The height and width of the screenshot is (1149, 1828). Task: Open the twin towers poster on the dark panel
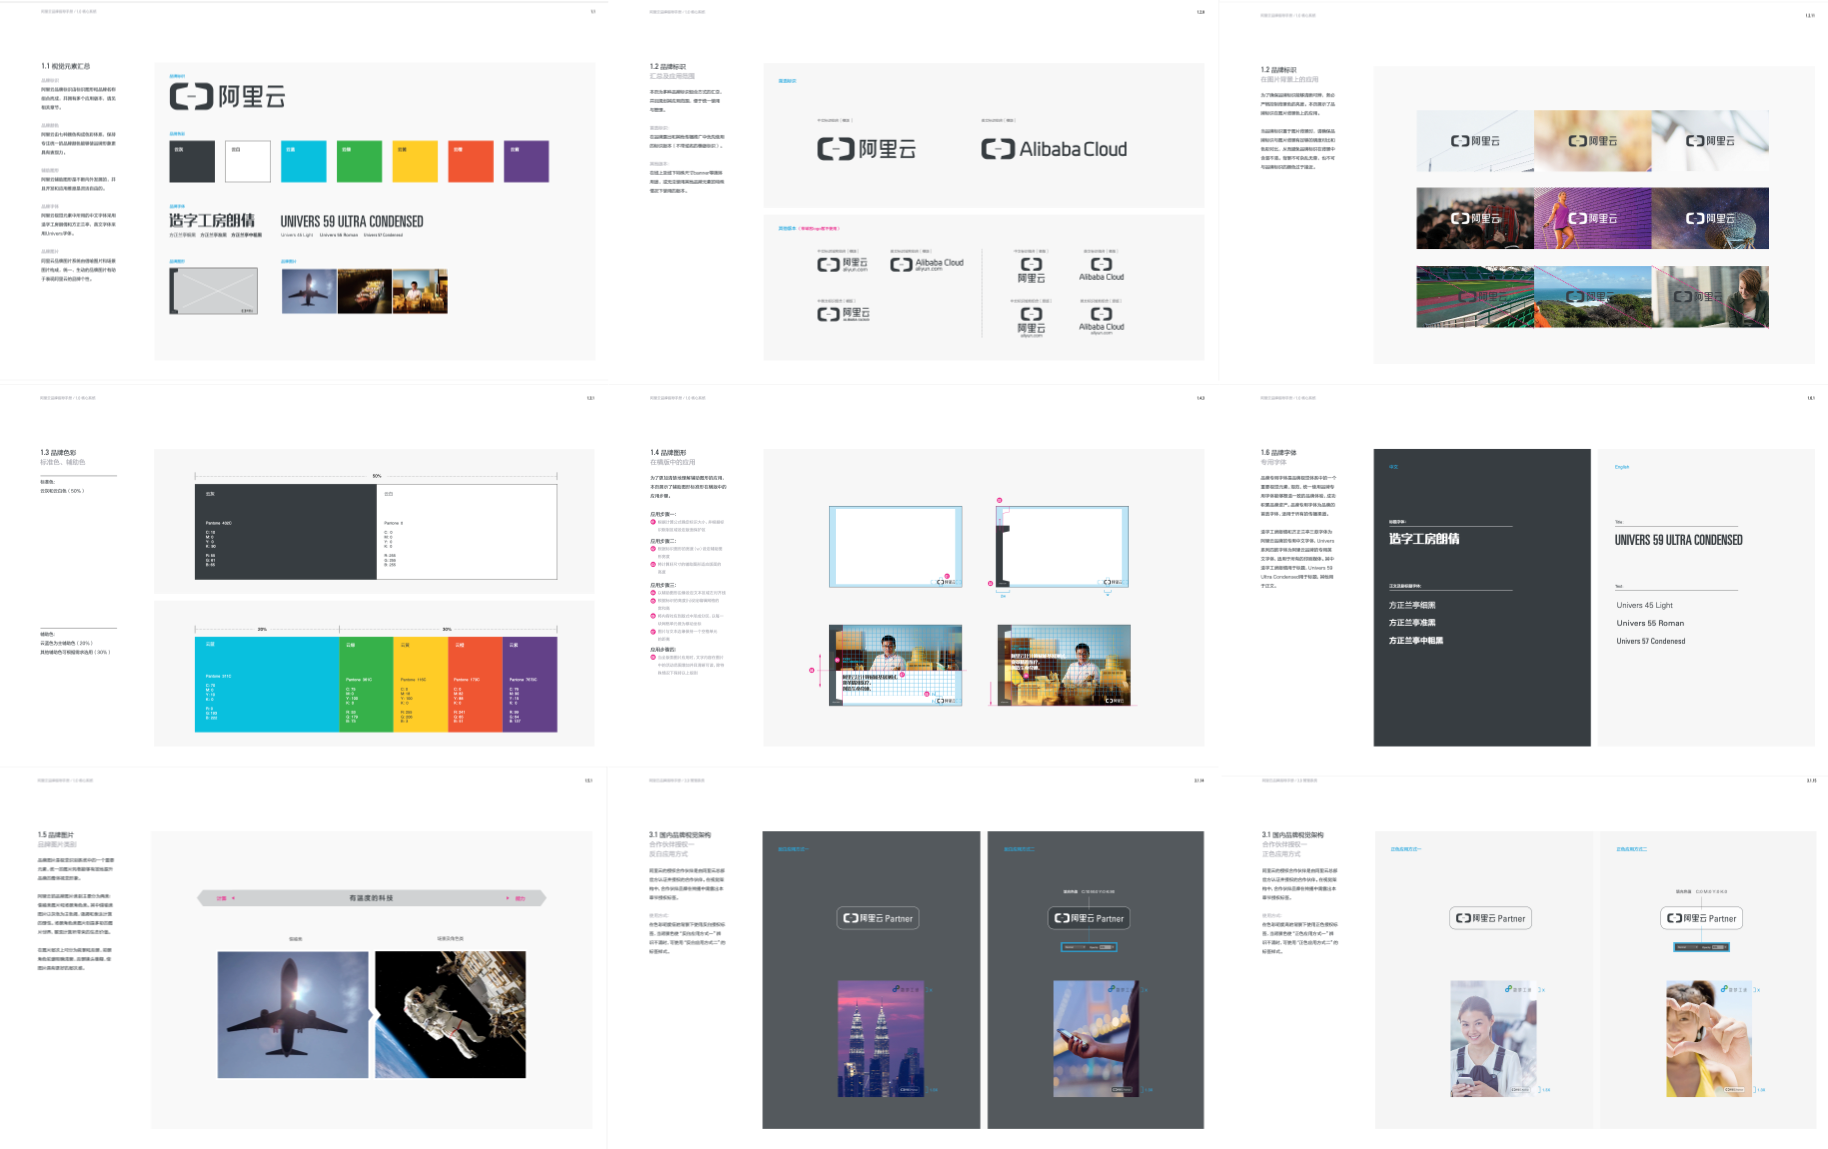point(882,1039)
